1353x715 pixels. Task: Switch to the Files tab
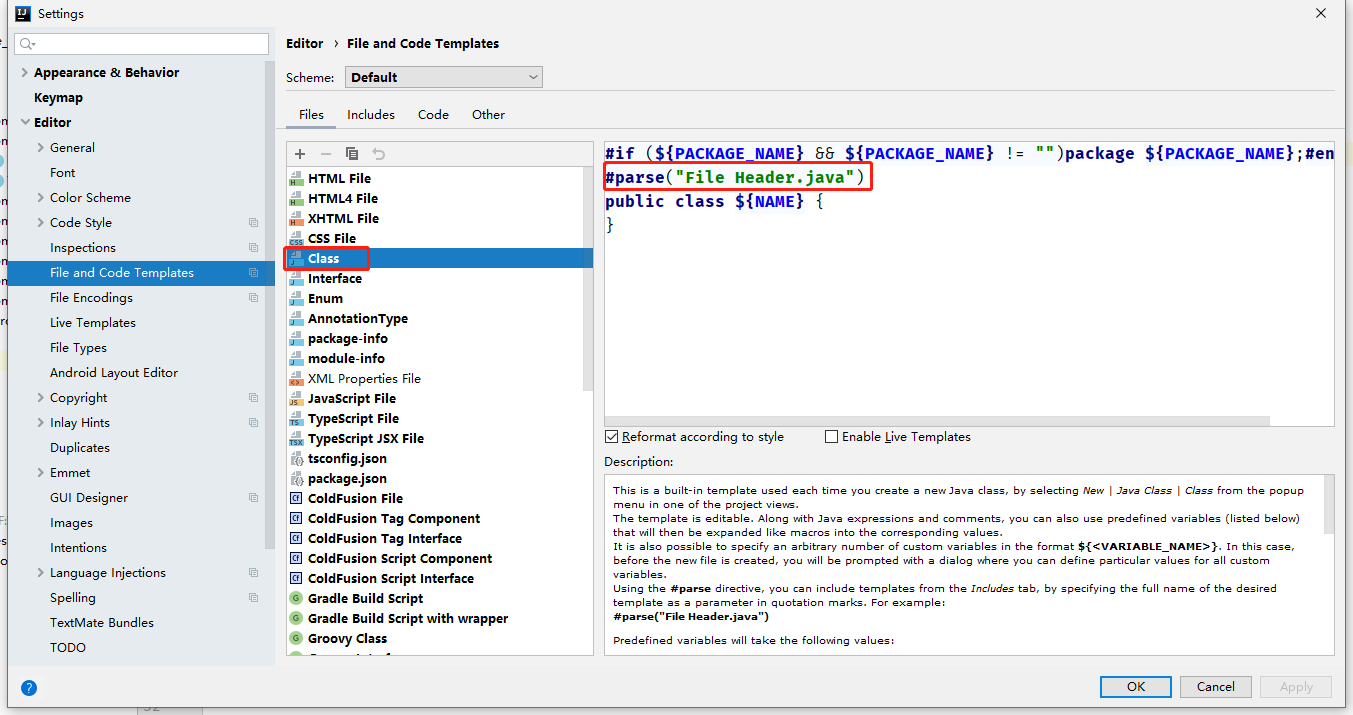(x=311, y=115)
